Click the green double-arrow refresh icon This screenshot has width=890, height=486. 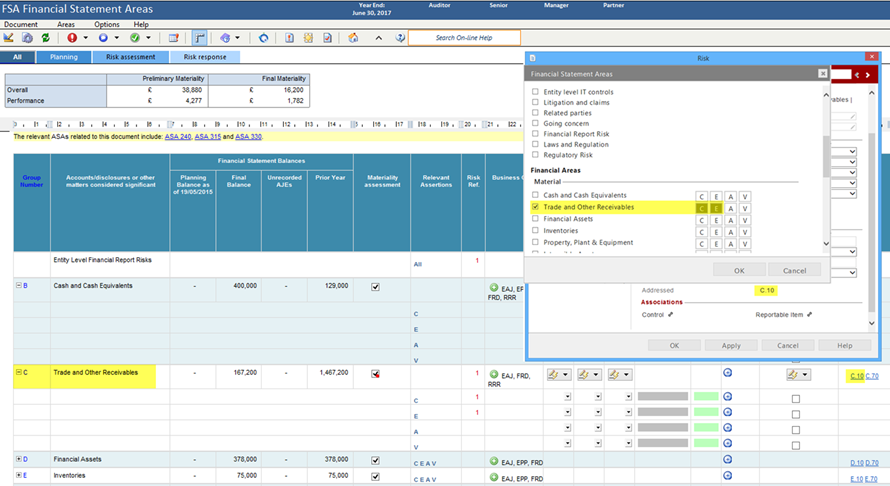coord(45,37)
